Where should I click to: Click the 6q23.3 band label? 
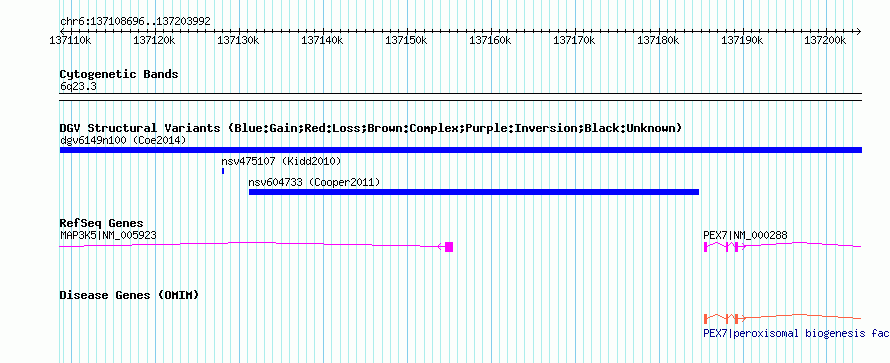point(77,86)
